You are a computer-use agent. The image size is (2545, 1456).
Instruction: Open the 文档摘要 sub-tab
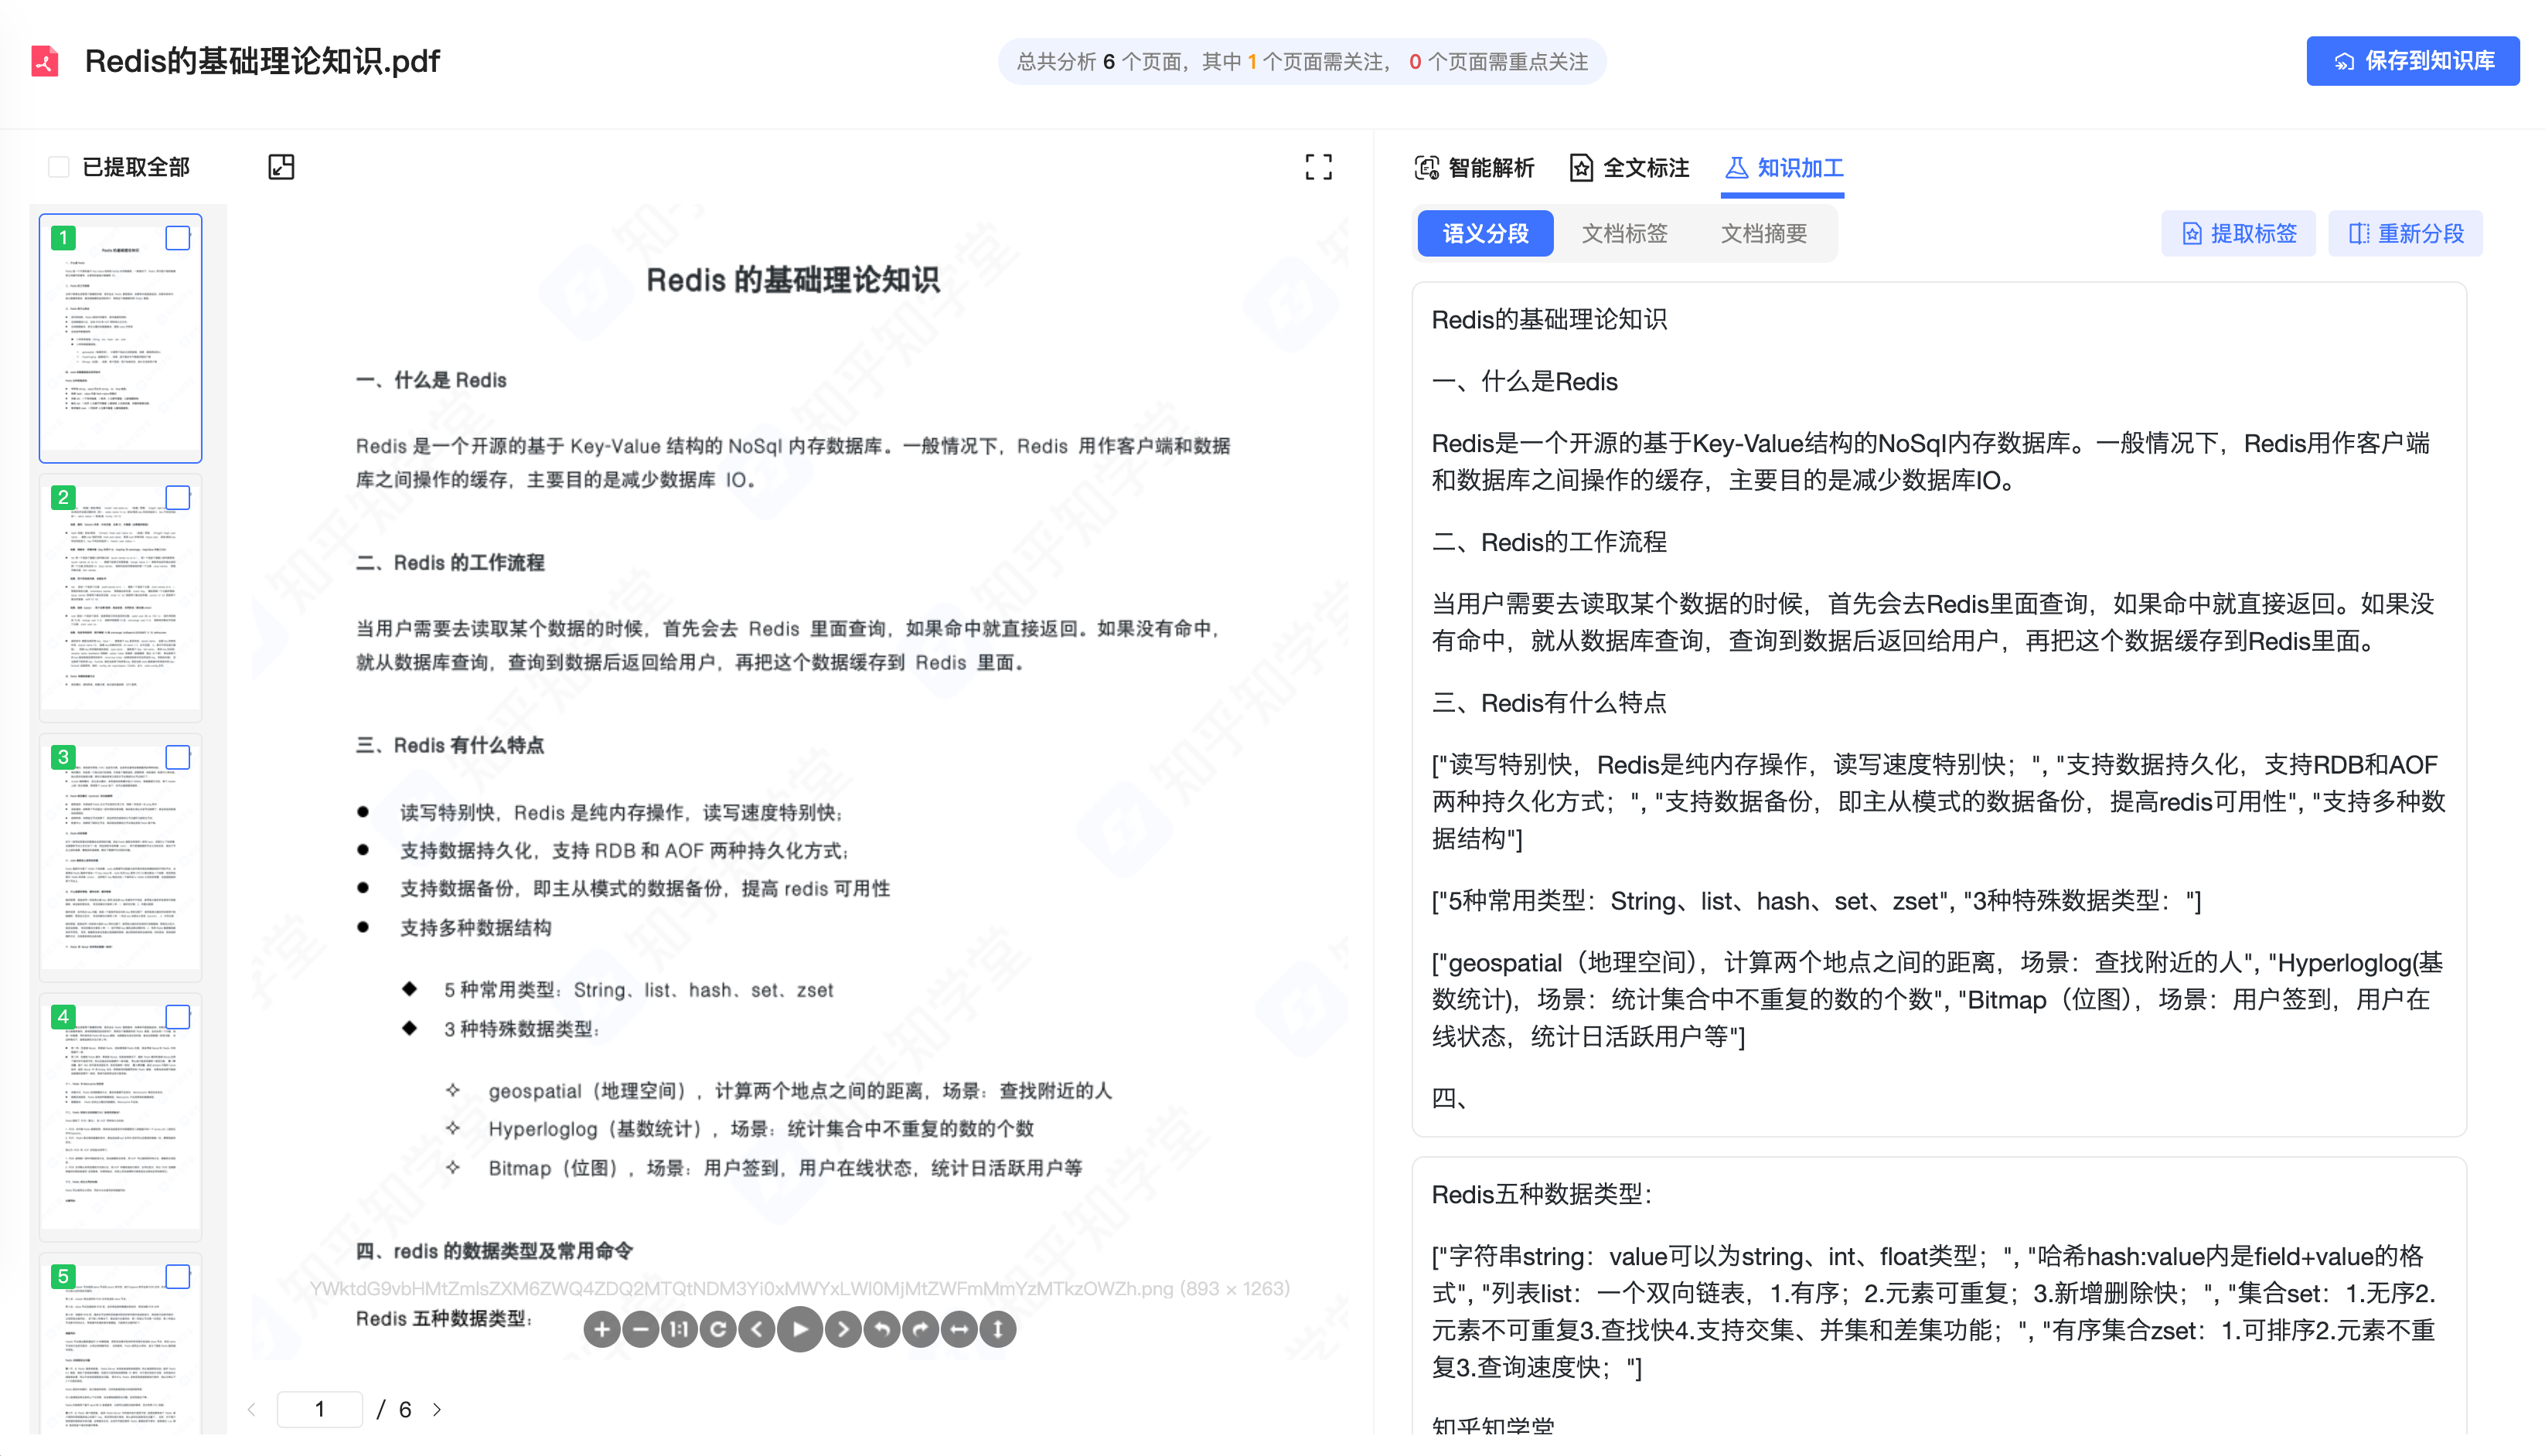coord(1763,233)
